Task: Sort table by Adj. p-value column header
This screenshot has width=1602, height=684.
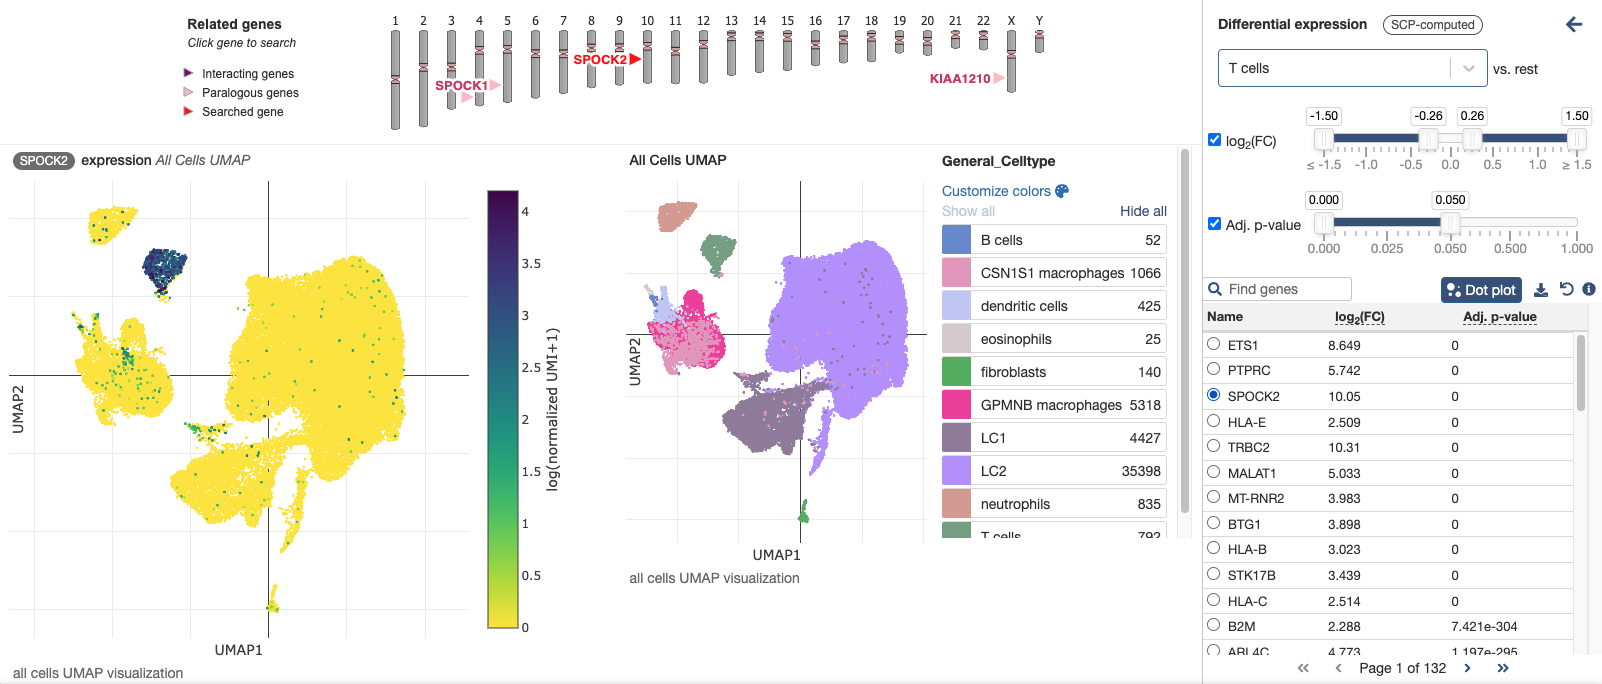Action: [1499, 317]
